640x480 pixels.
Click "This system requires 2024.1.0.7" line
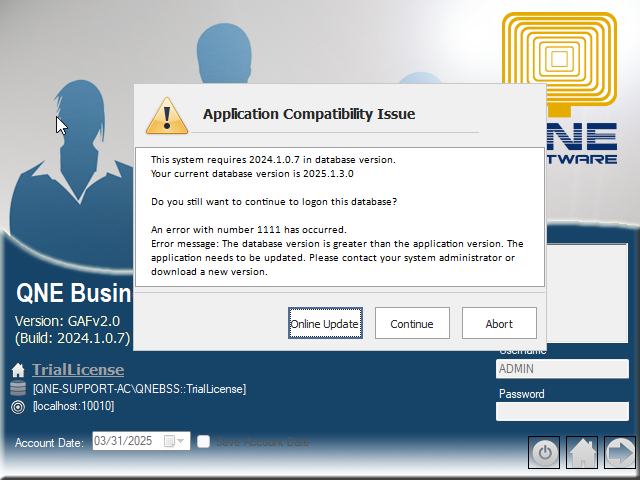click(x=273, y=160)
